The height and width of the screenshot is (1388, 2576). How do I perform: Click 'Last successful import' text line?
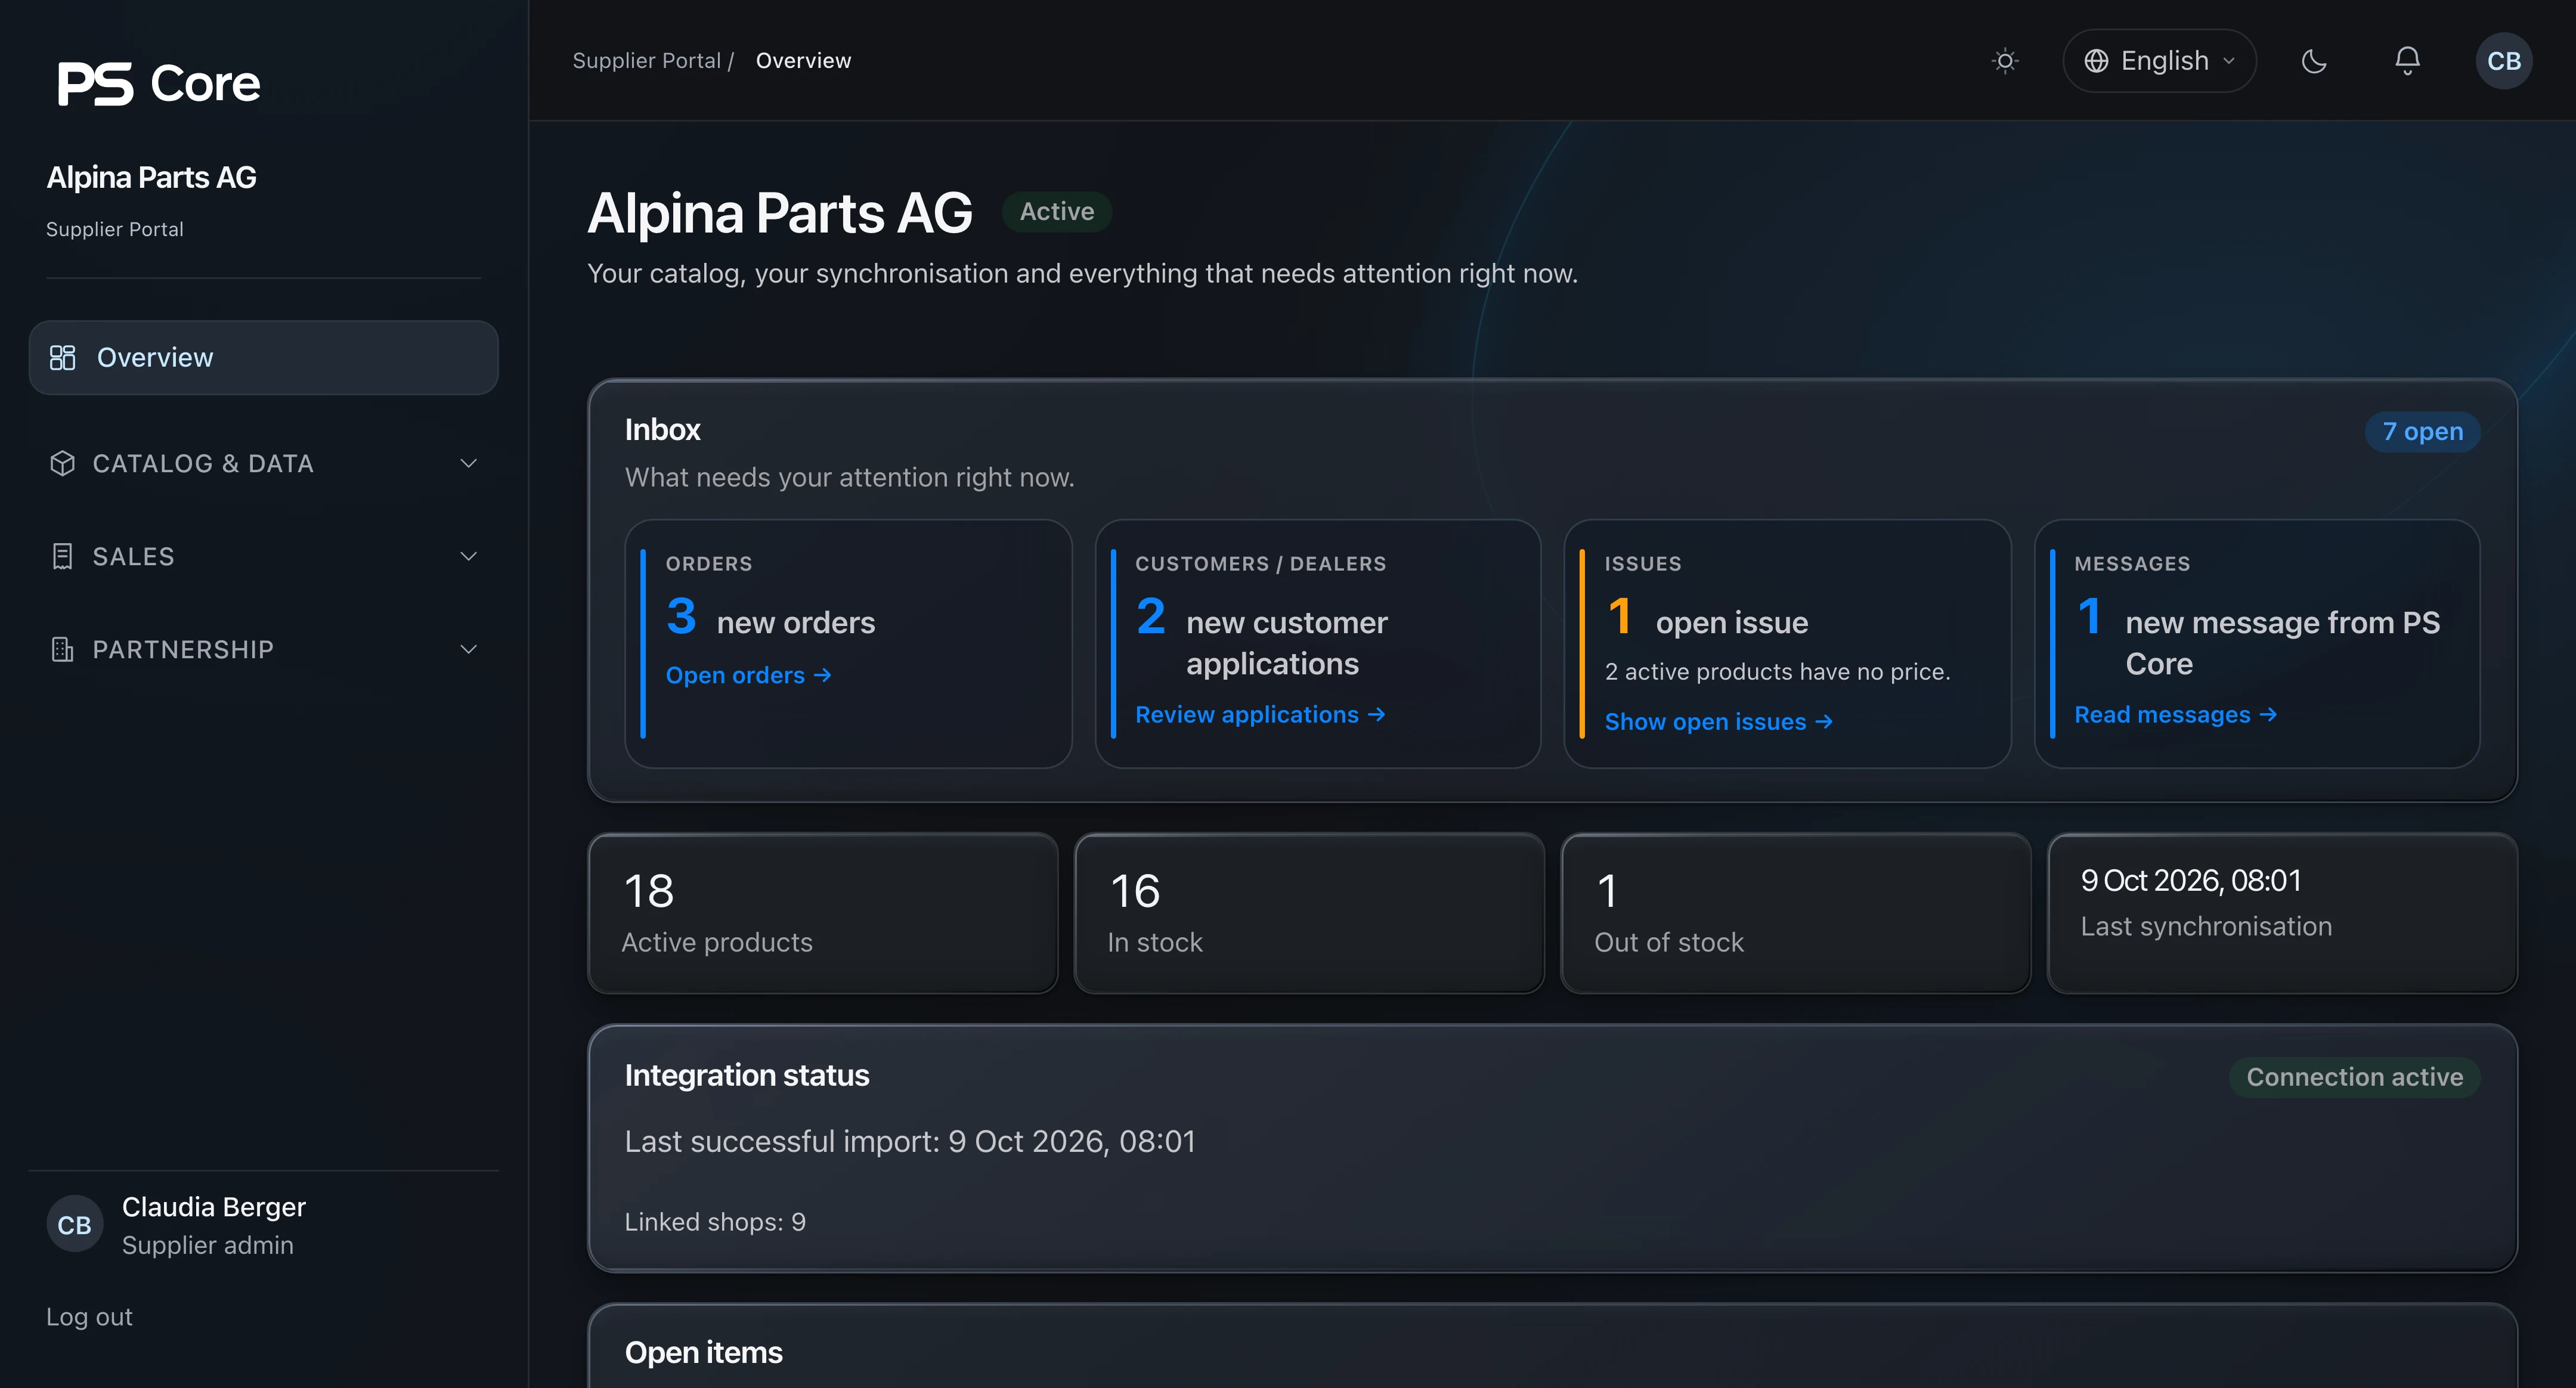coord(910,1141)
